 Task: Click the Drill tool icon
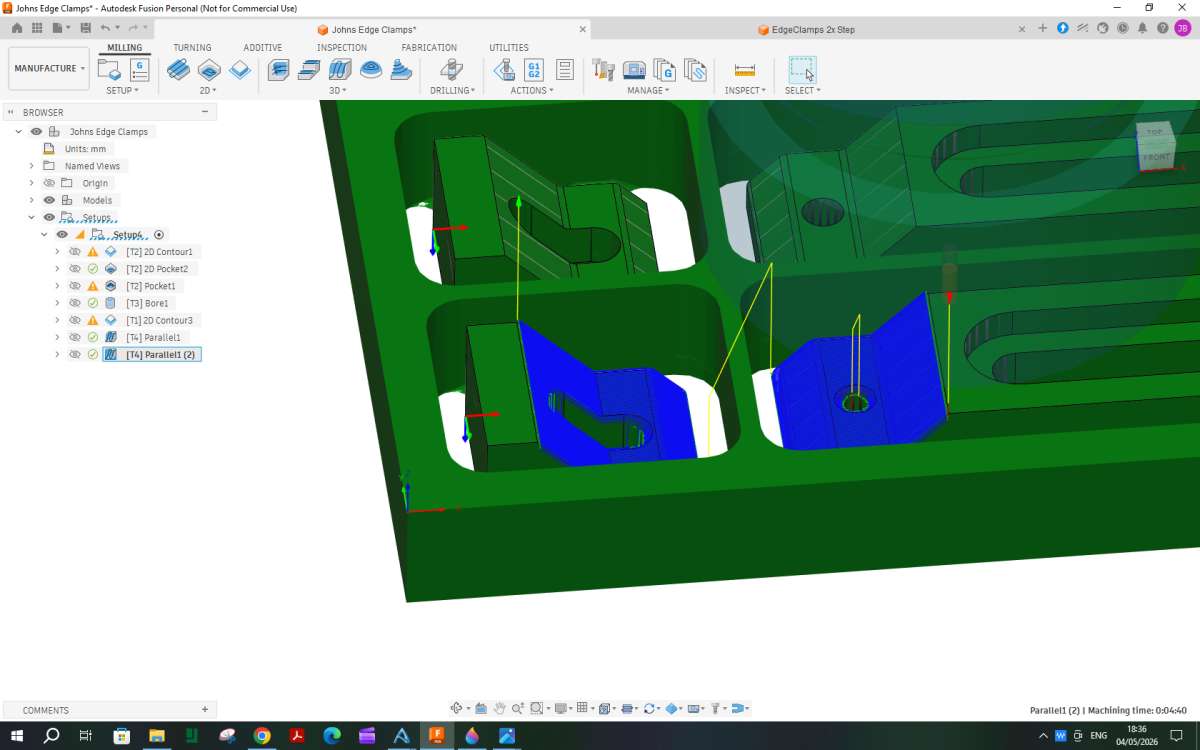(x=452, y=70)
